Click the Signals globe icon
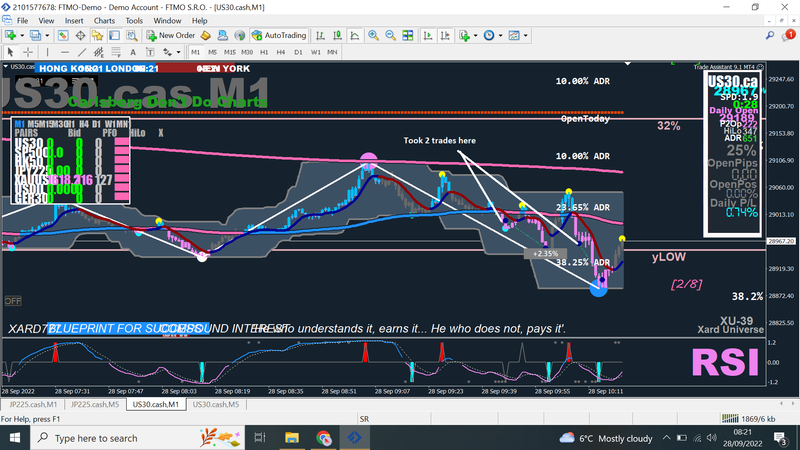800x450 pixels. pyautogui.click(x=239, y=35)
